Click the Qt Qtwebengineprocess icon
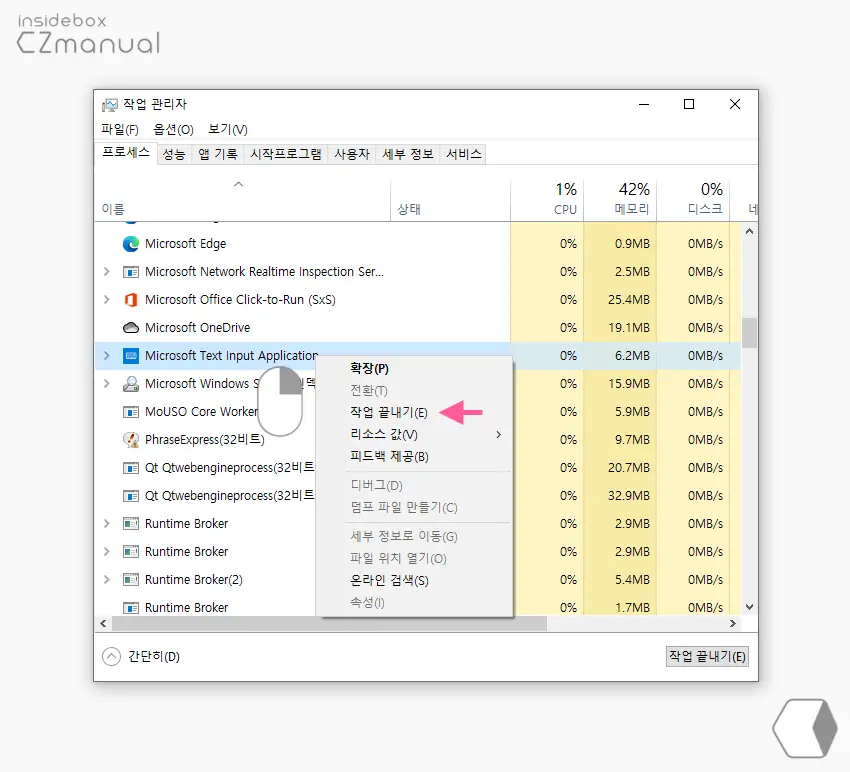Screen dimensions: 850x772 pyautogui.click(x=131, y=467)
